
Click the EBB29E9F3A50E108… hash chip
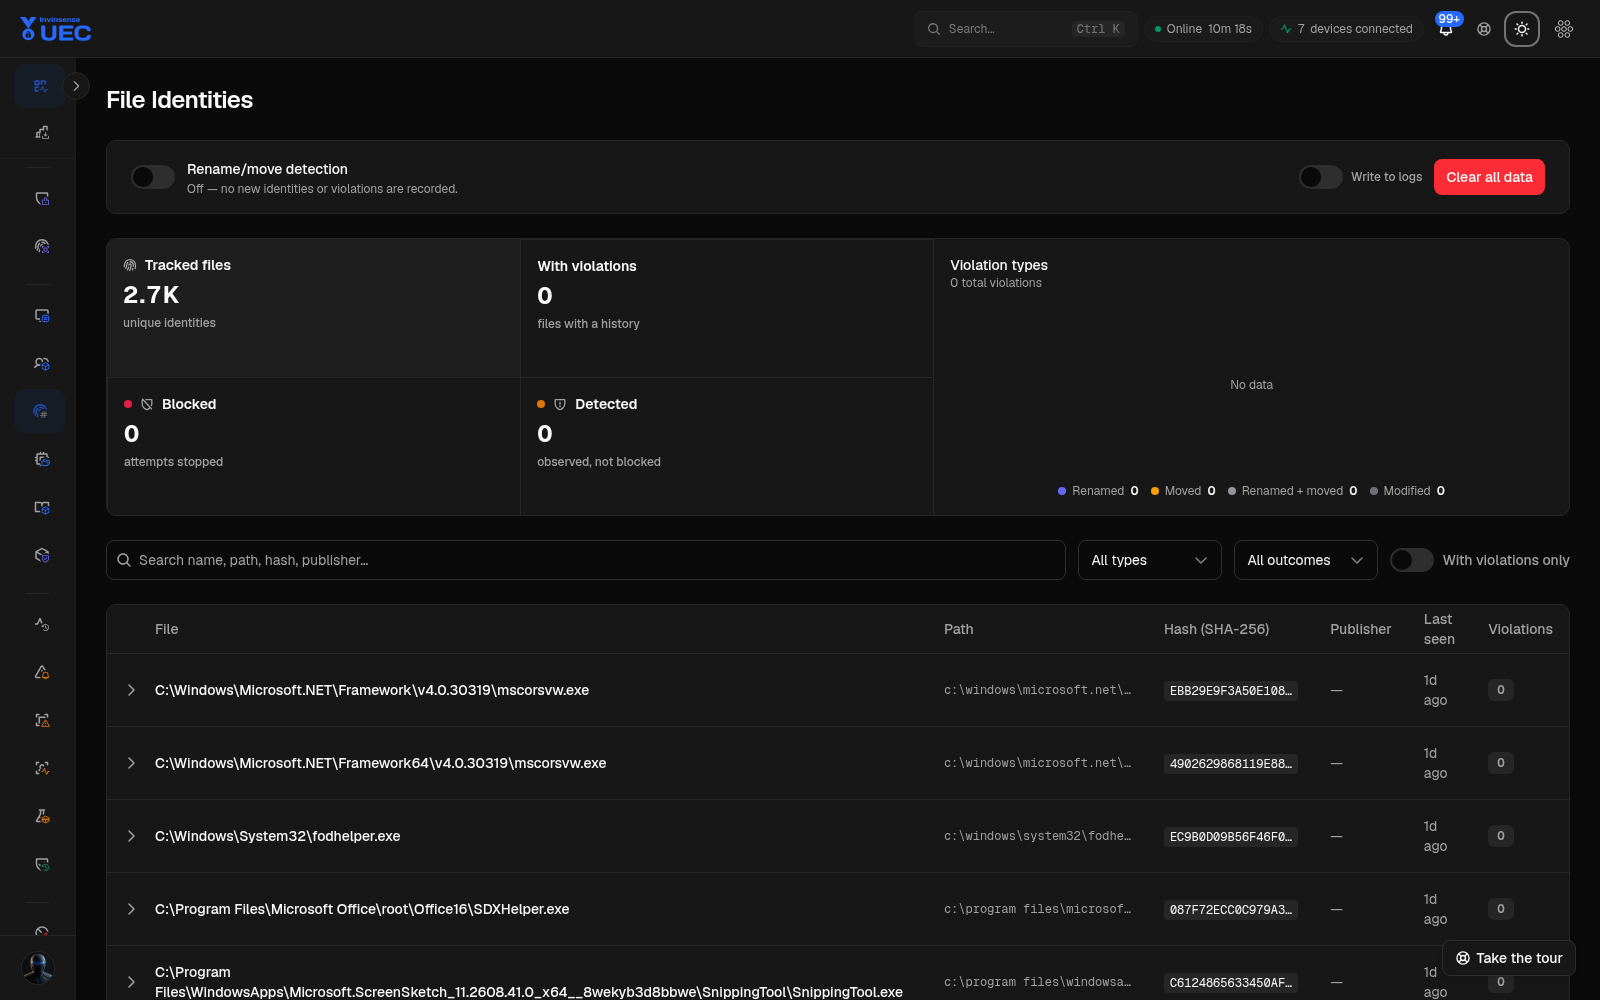pyautogui.click(x=1231, y=690)
